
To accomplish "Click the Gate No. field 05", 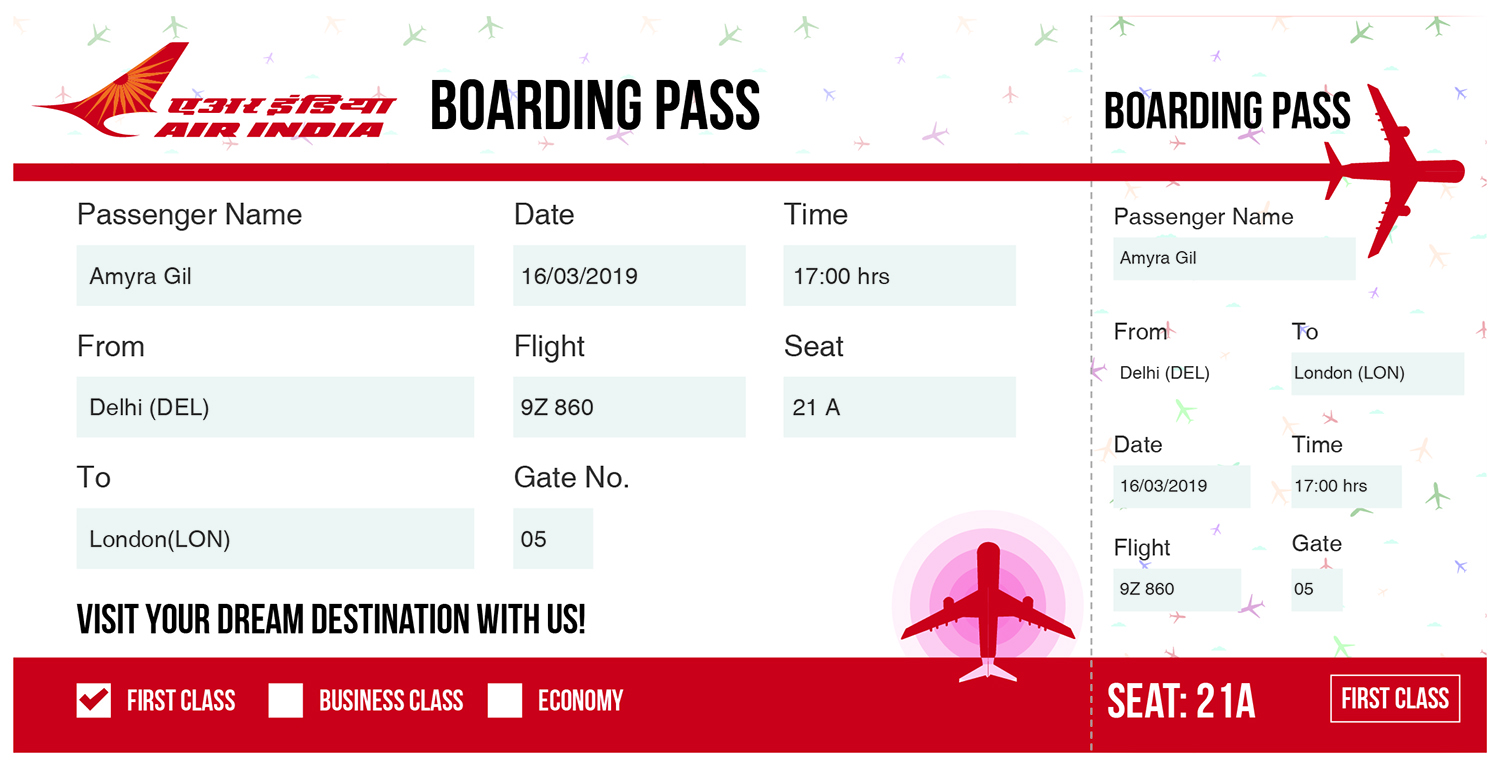I will click(x=553, y=539).
